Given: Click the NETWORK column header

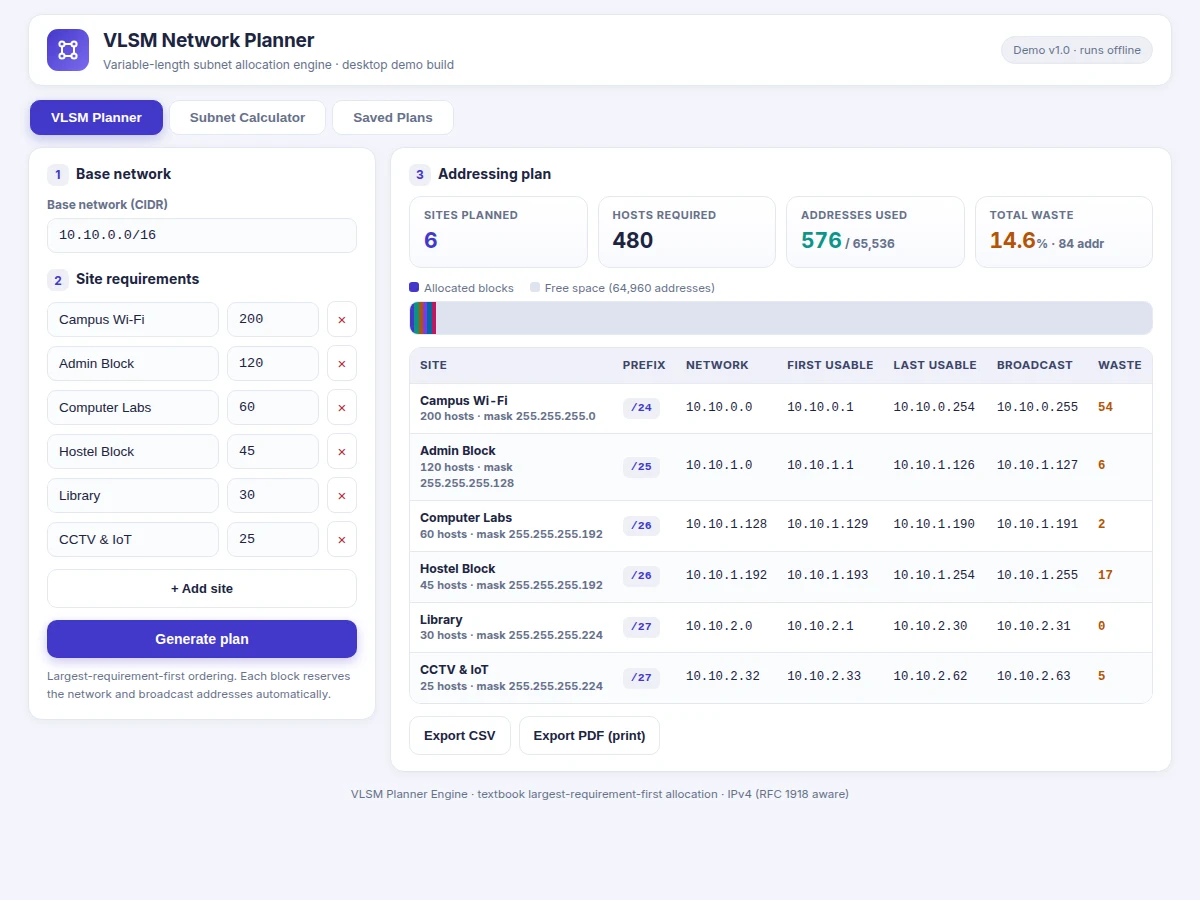Looking at the screenshot, I should (x=717, y=365).
